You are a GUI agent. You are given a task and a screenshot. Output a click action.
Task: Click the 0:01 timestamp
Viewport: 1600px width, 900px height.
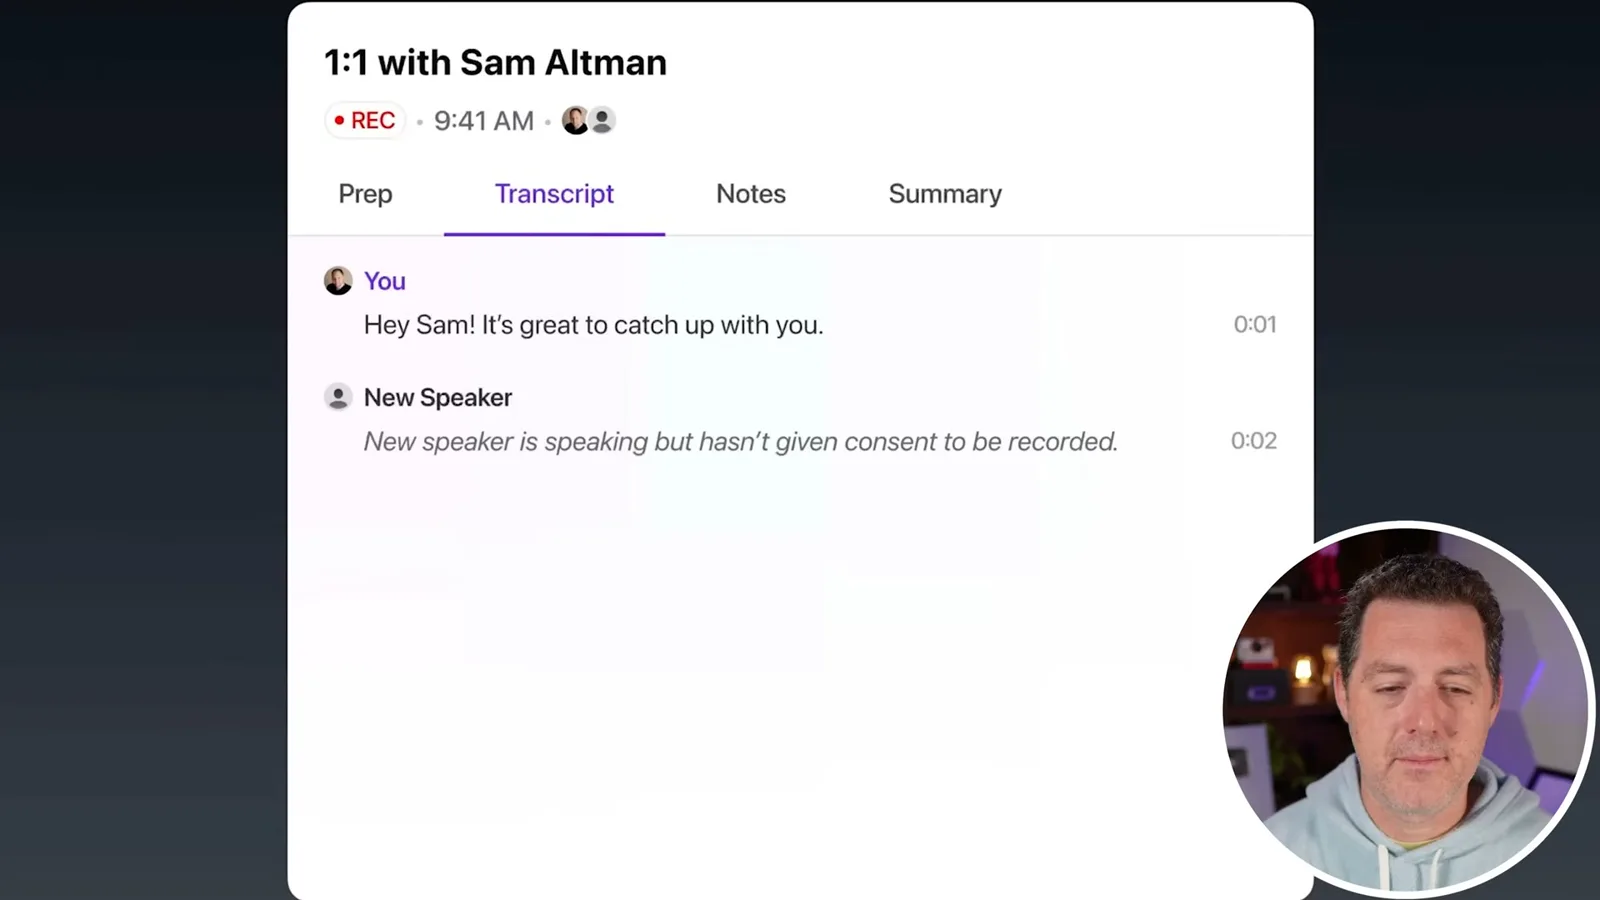point(1255,324)
